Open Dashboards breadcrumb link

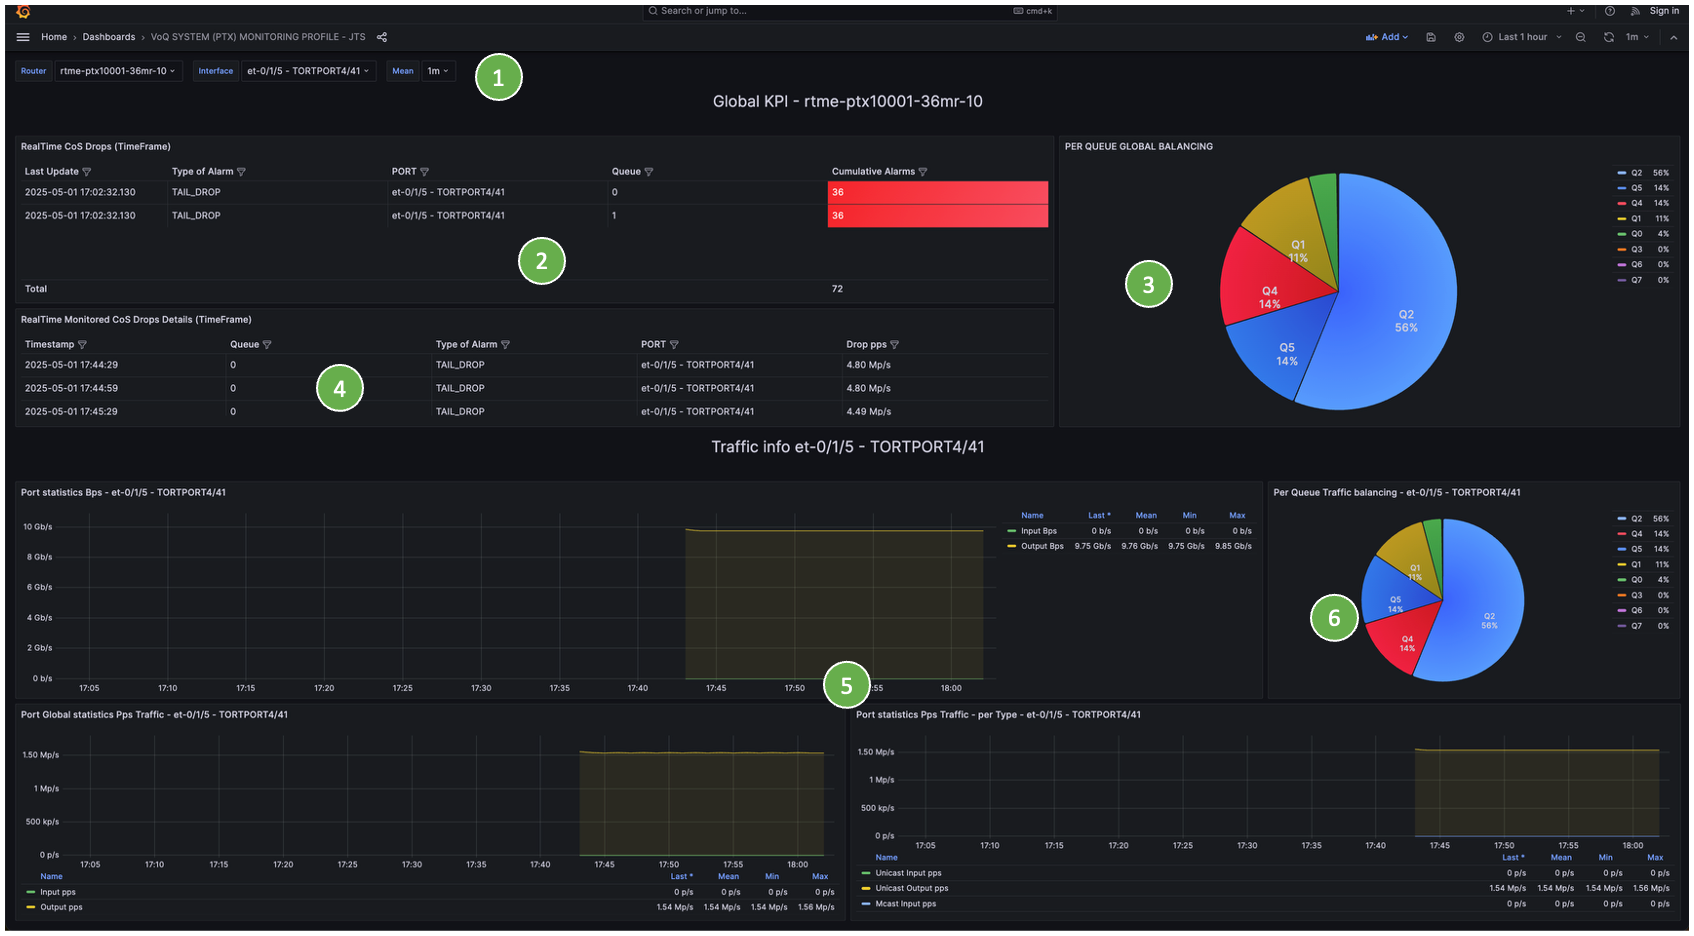click(108, 37)
